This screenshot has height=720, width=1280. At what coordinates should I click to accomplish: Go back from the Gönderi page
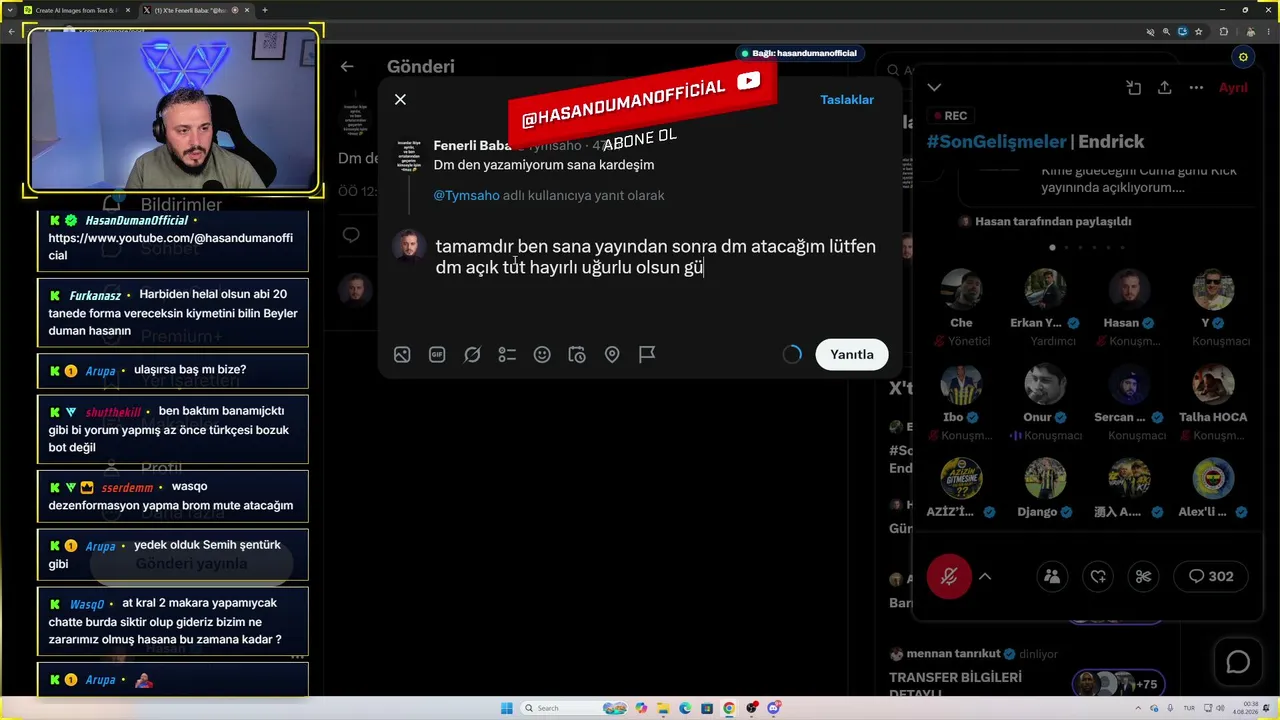click(347, 66)
